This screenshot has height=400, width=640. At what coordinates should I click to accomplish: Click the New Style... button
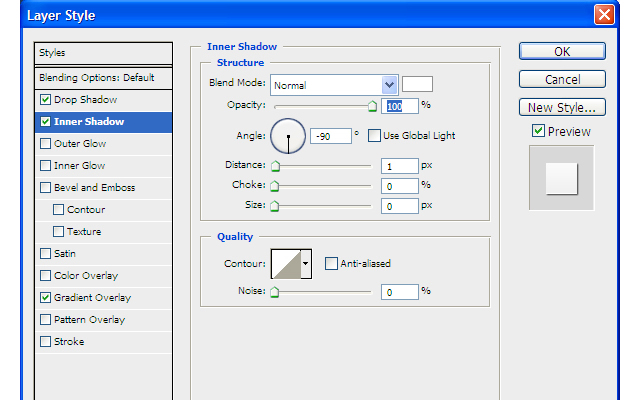point(562,107)
